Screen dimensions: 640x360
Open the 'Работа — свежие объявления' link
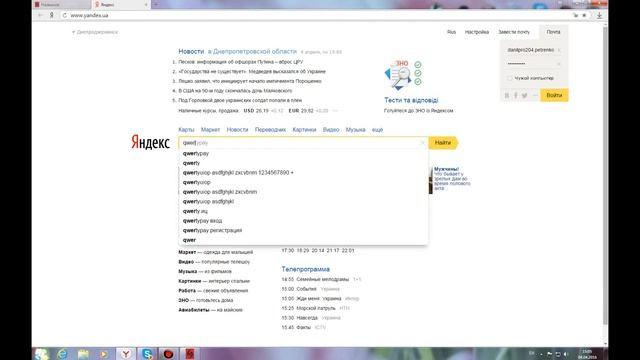213,291
